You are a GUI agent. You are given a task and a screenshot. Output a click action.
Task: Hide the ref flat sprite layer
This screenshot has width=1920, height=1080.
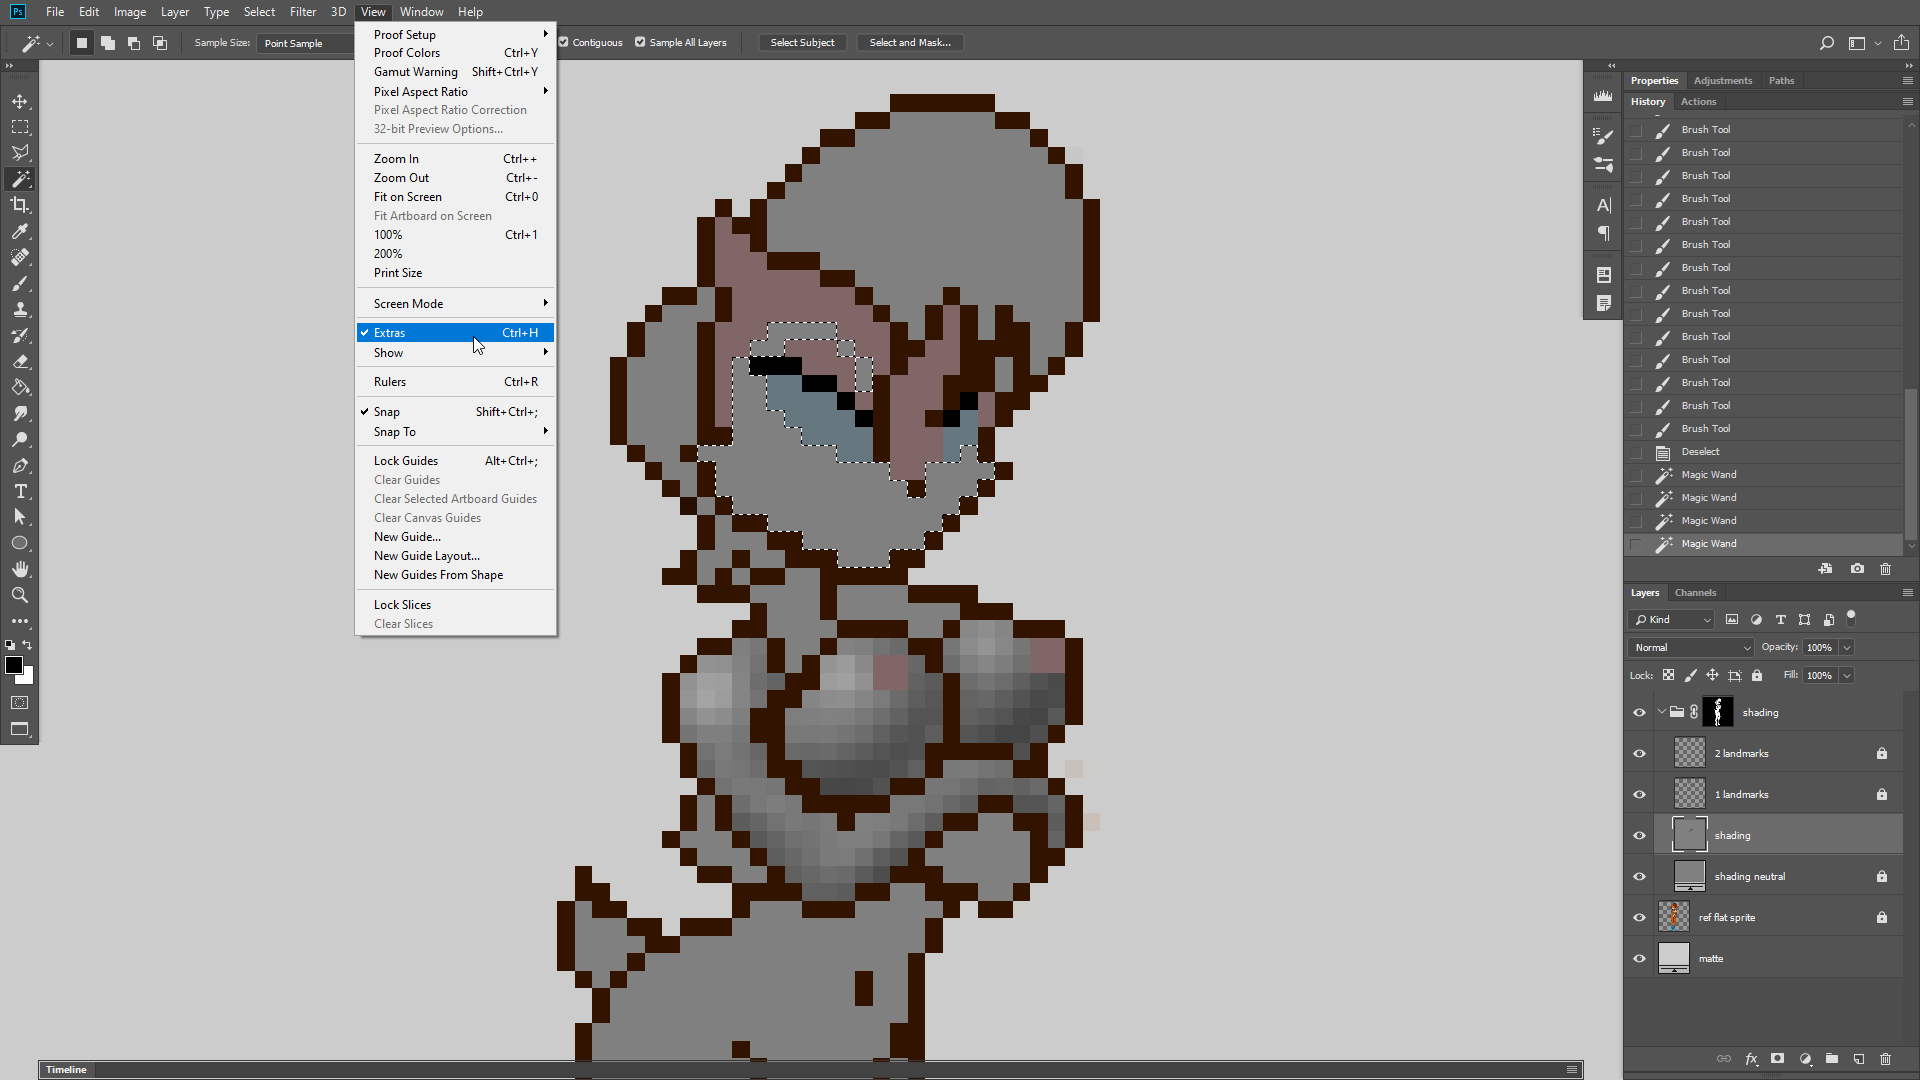1639,917
